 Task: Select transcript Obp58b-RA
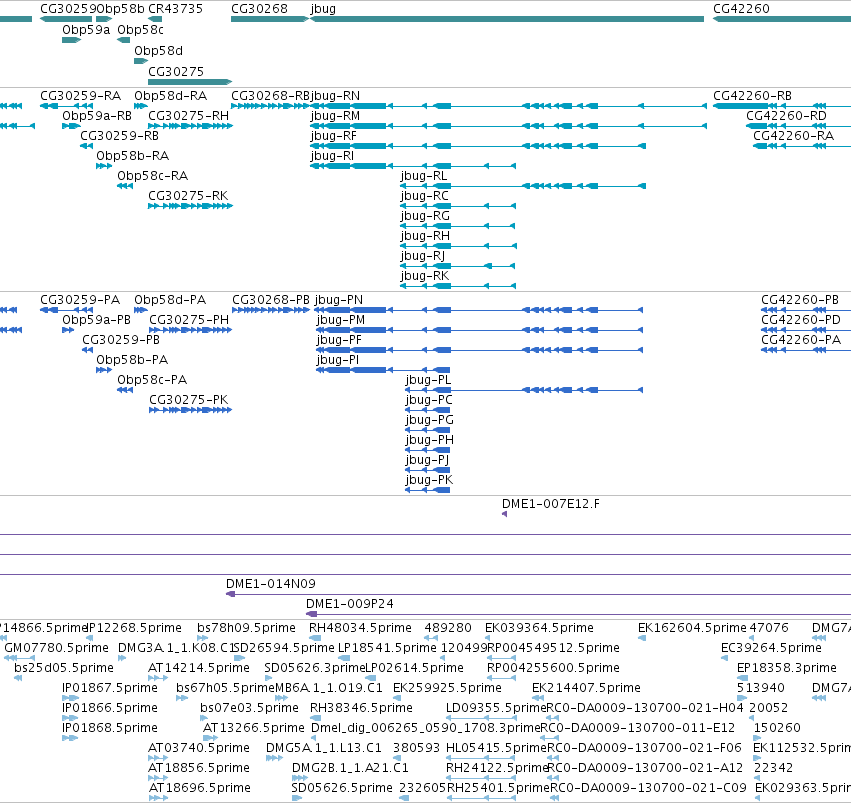pos(132,156)
